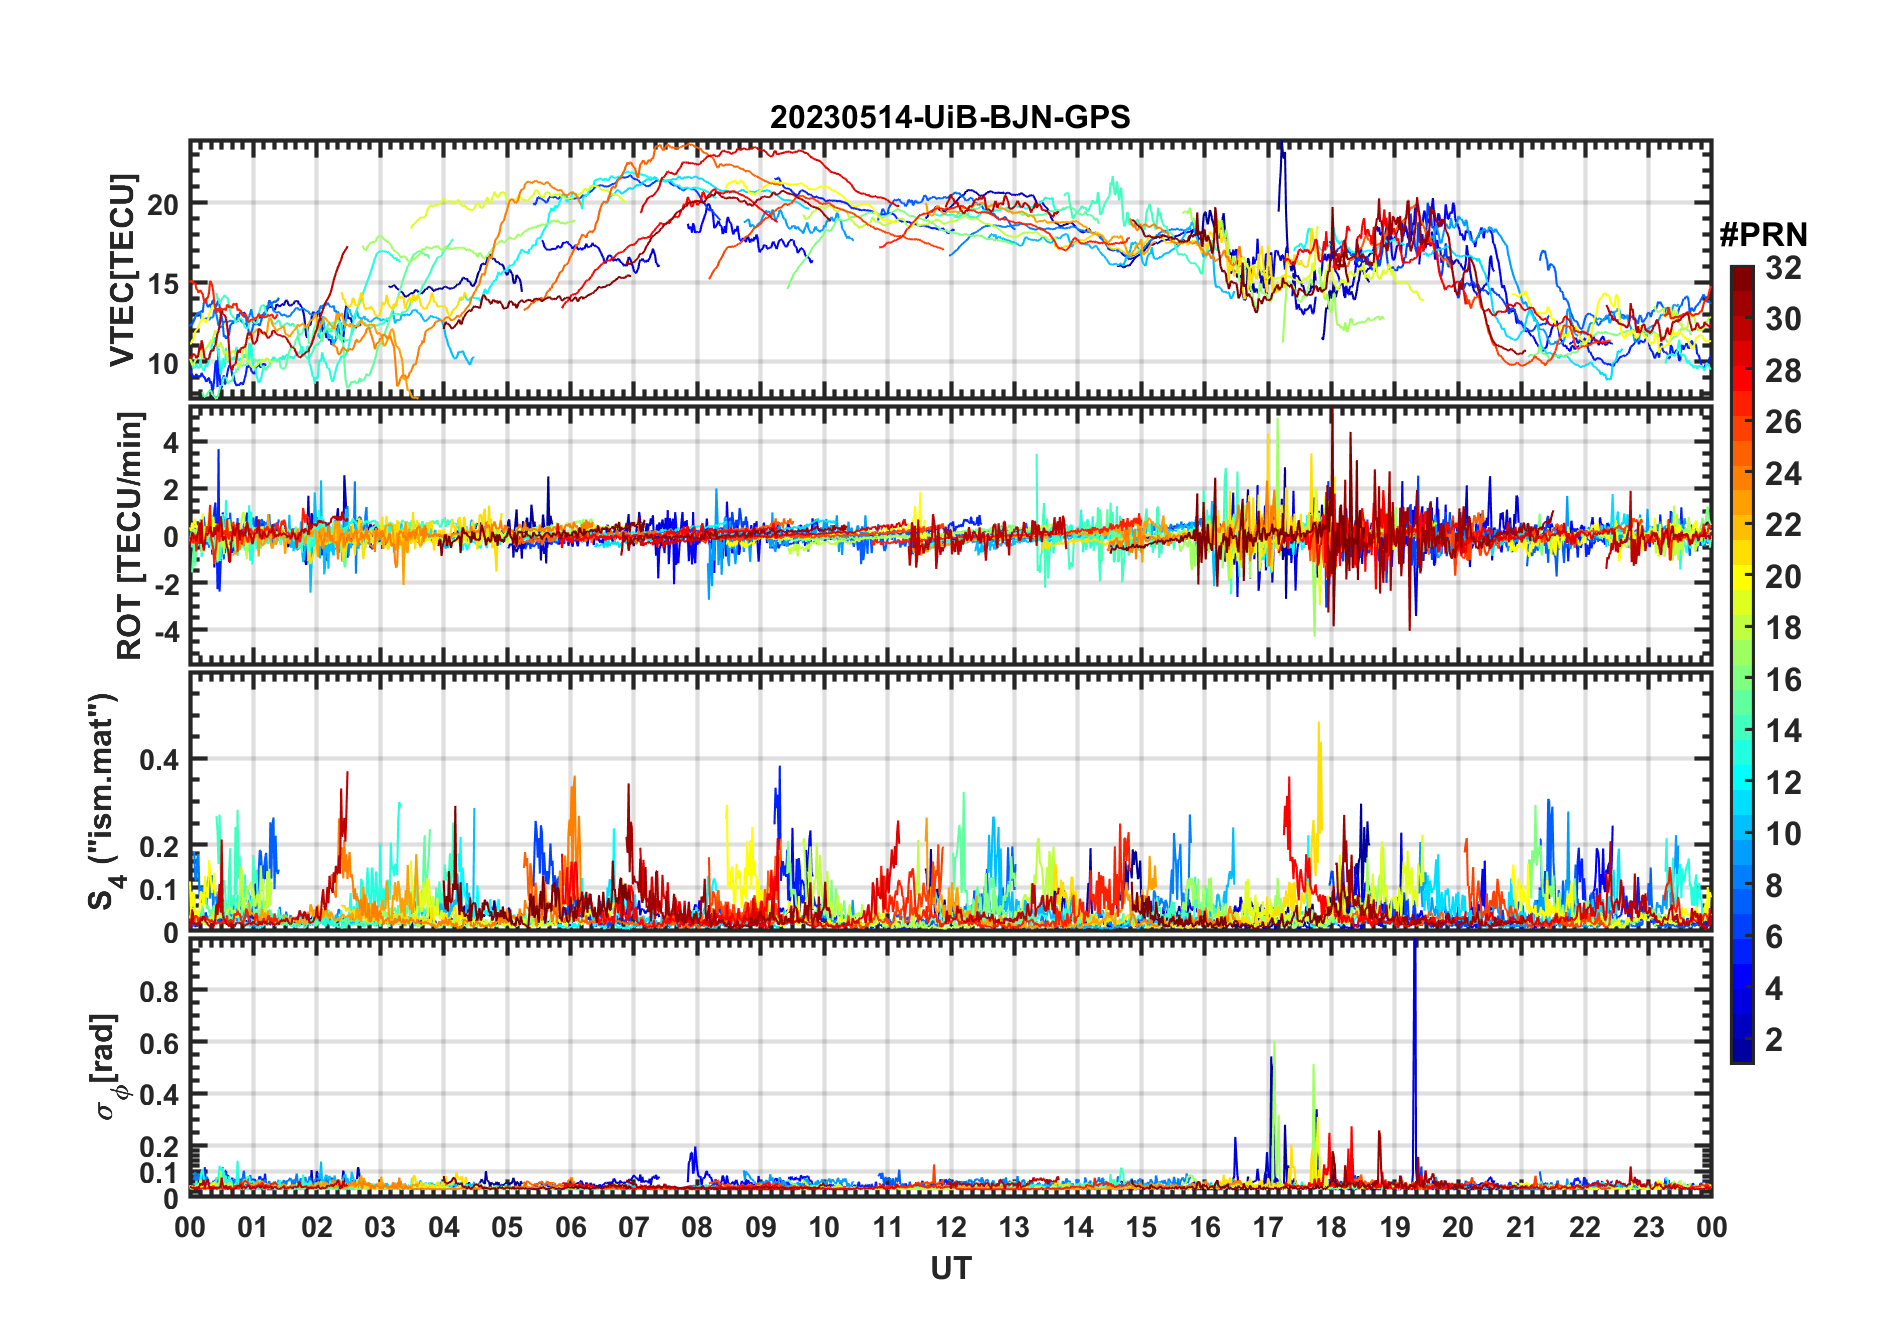
Task: Click x-axis tick label 23
Action: click(x=1648, y=1227)
